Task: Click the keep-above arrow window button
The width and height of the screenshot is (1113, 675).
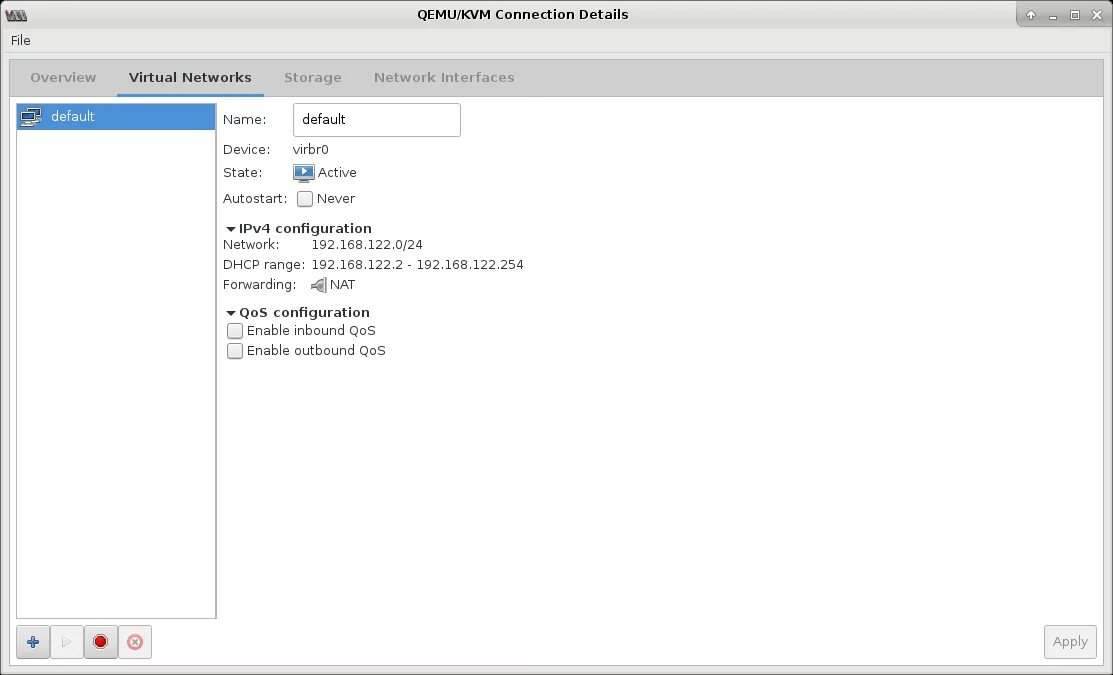Action: [x=1031, y=15]
